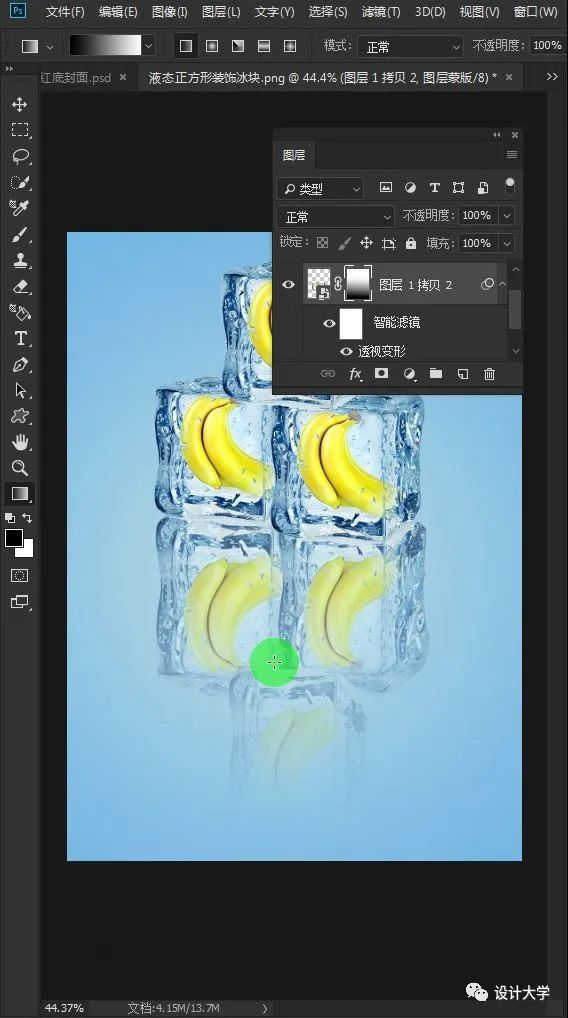This screenshot has width=568, height=1018.
Task: Filter layers by text type
Action: coord(434,188)
